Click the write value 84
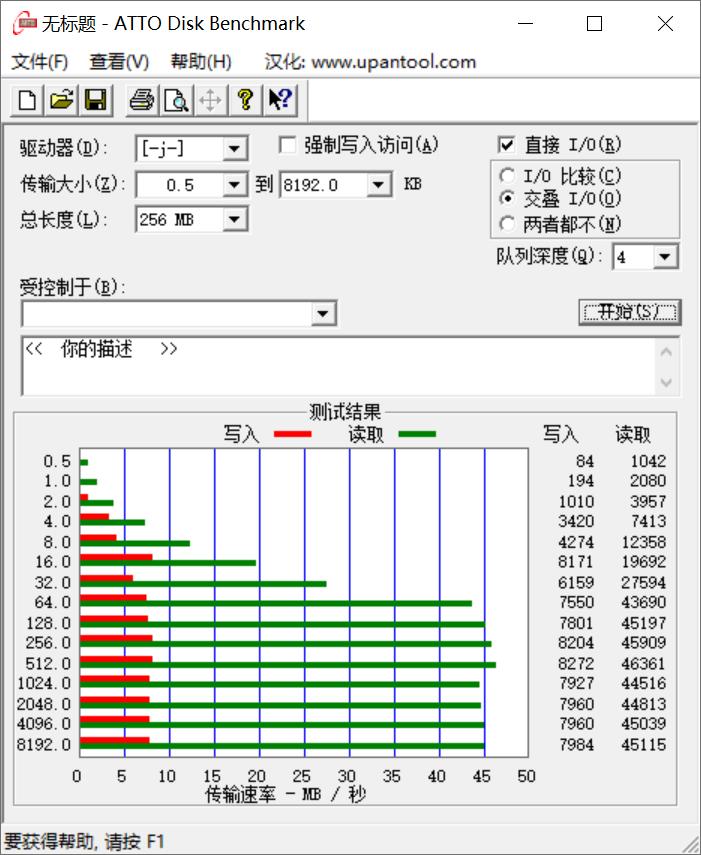This screenshot has width=701, height=855. click(585, 461)
